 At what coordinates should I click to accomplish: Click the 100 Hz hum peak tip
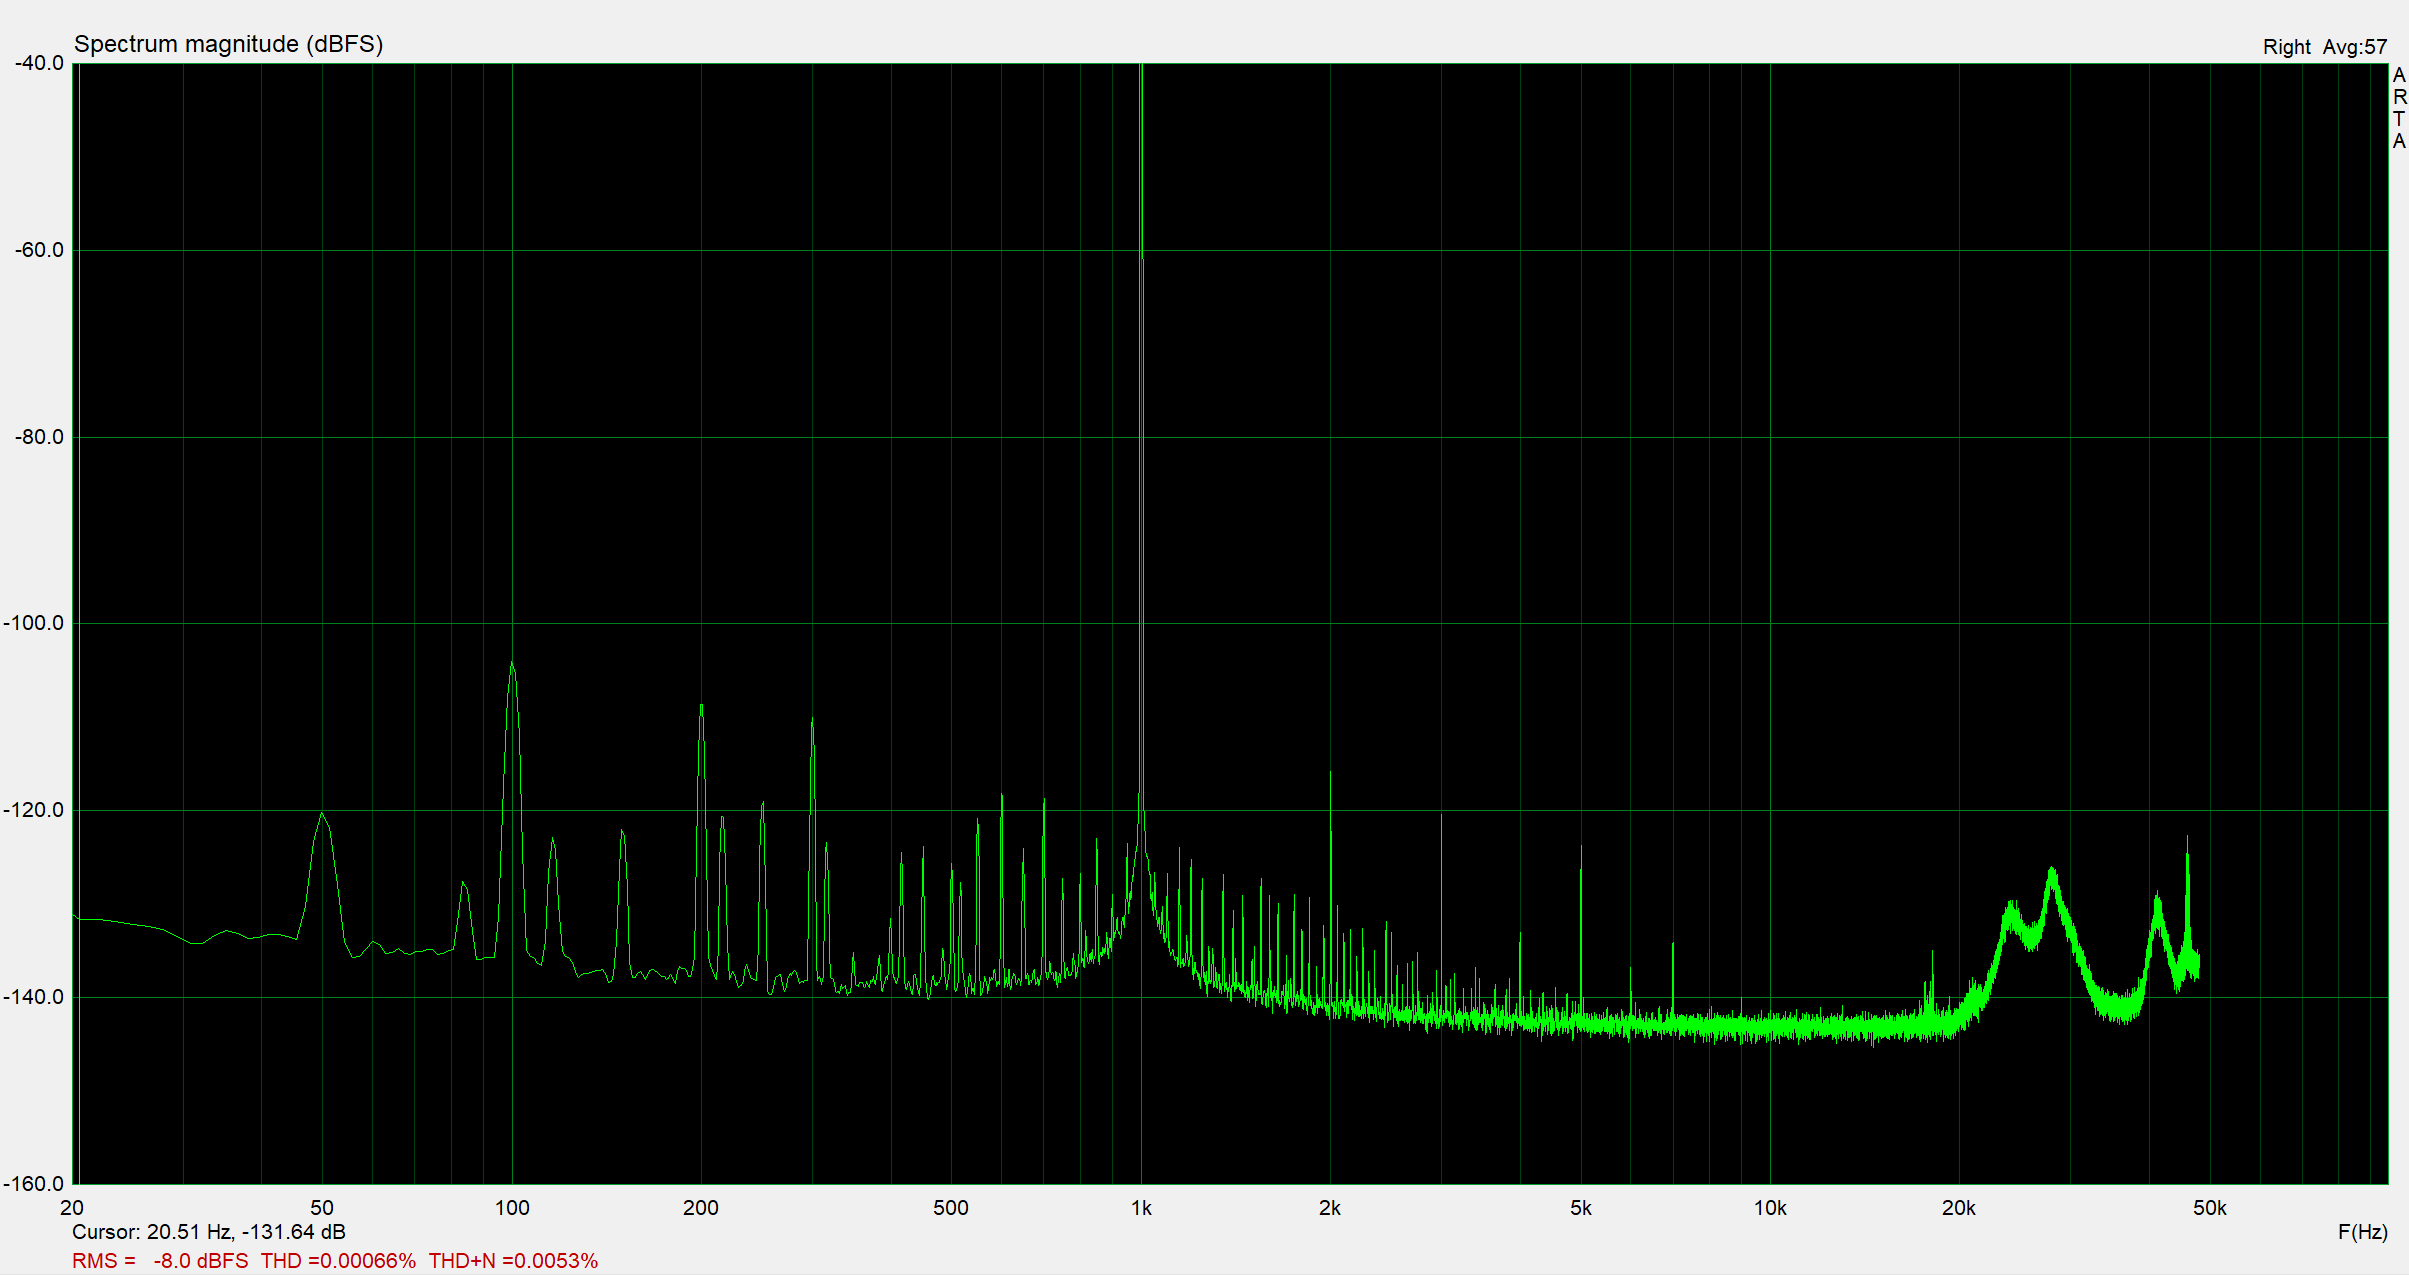pyautogui.click(x=512, y=663)
